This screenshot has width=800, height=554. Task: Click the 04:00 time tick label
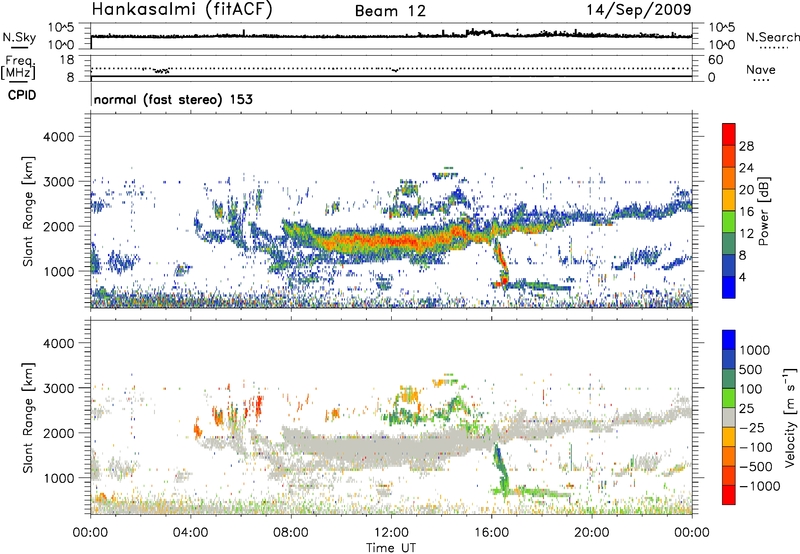[190, 533]
